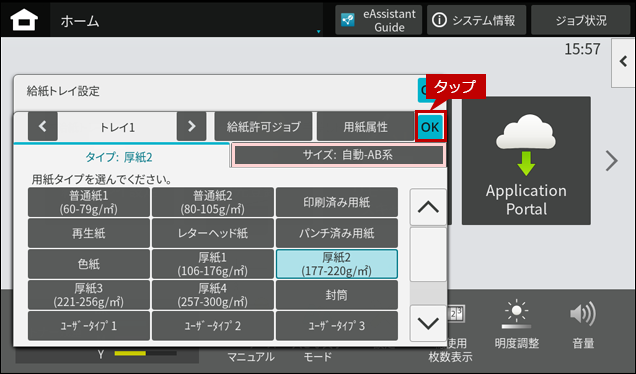Select 色紙 paper type
This screenshot has width=636, height=374.
pyautogui.click(x=89, y=264)
